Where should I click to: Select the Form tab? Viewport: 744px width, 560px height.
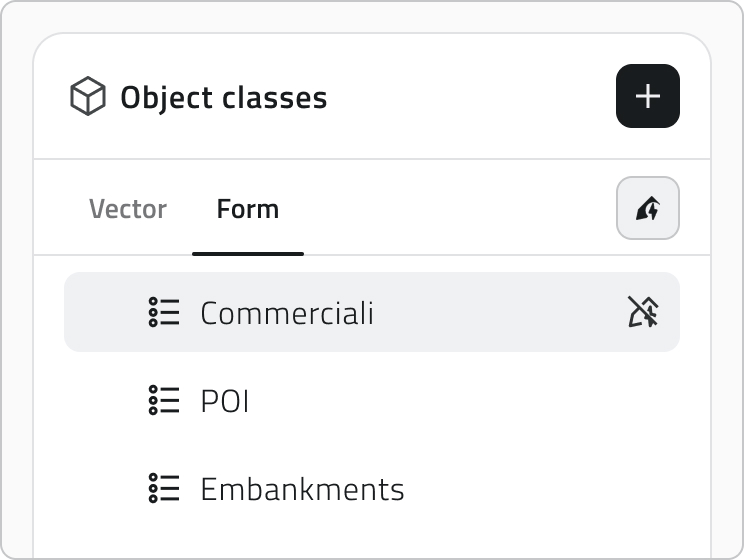point(248,209)
